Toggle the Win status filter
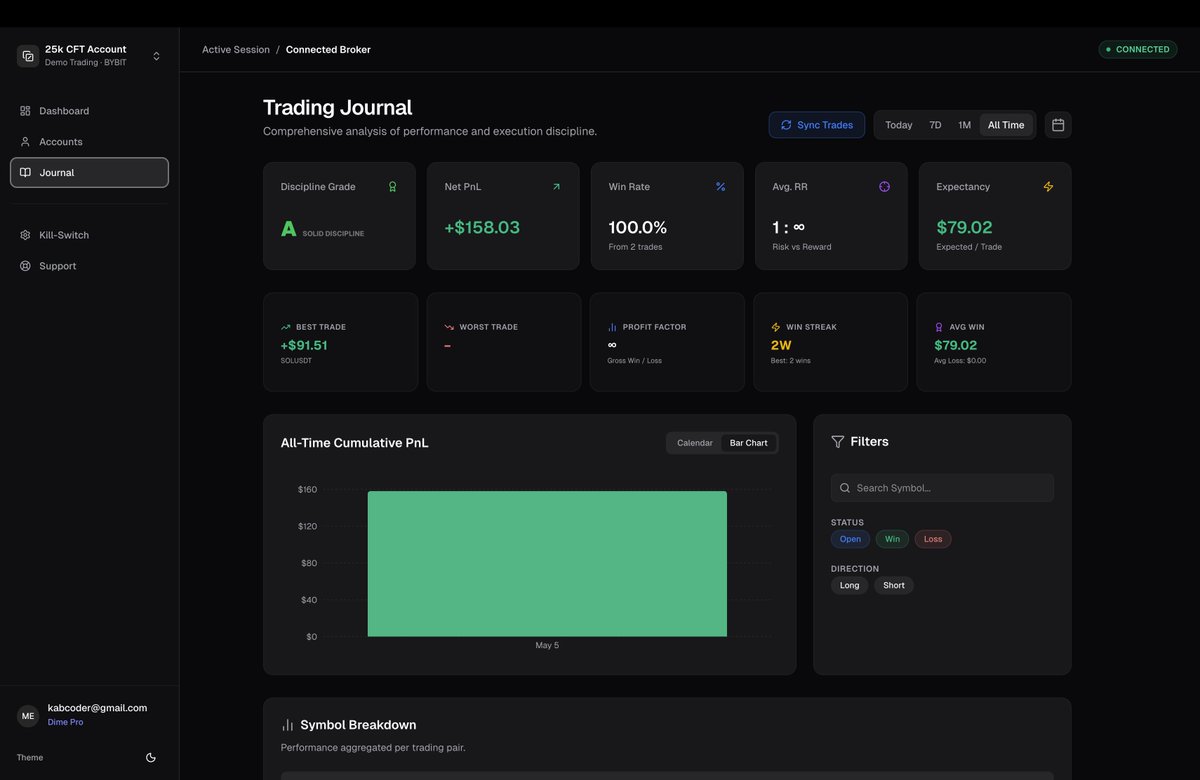 pos(892,539)
